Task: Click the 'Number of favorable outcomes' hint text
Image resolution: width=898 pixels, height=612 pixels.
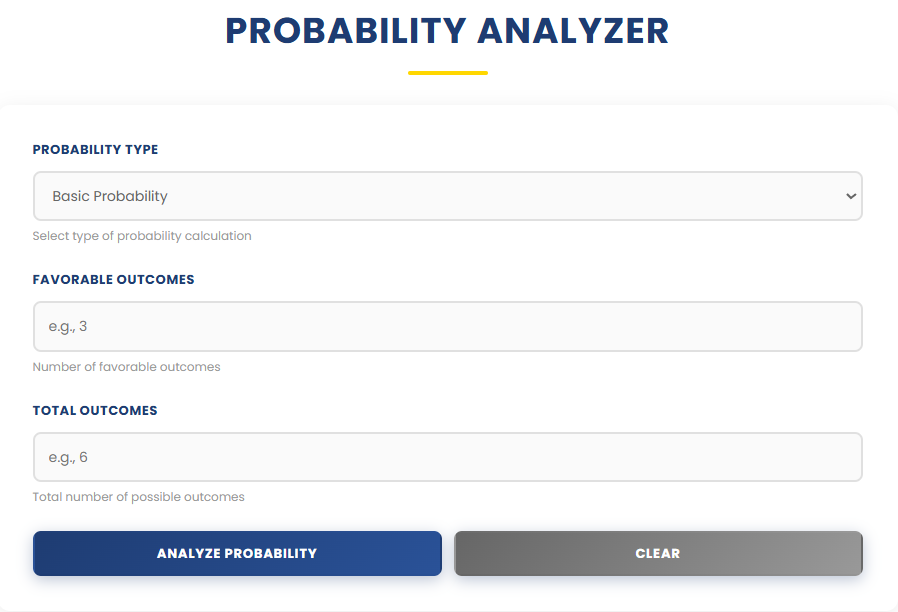Action: coord(126,367)
